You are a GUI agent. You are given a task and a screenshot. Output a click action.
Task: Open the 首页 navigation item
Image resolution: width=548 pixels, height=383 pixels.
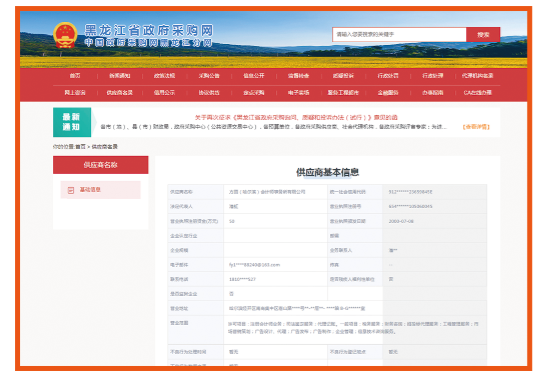75,75
